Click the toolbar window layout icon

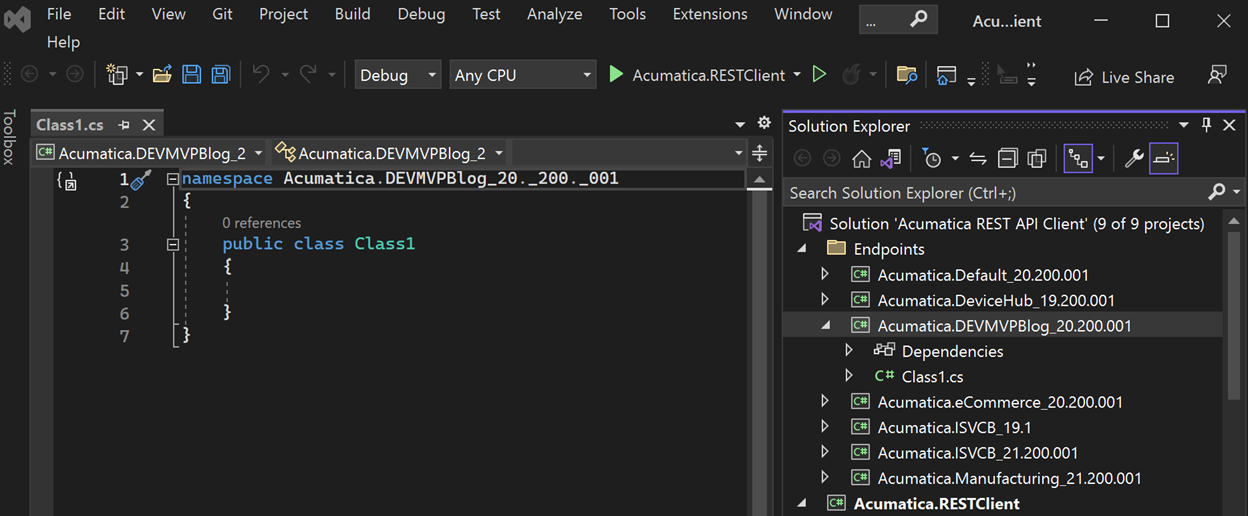(x=946, y=75)
